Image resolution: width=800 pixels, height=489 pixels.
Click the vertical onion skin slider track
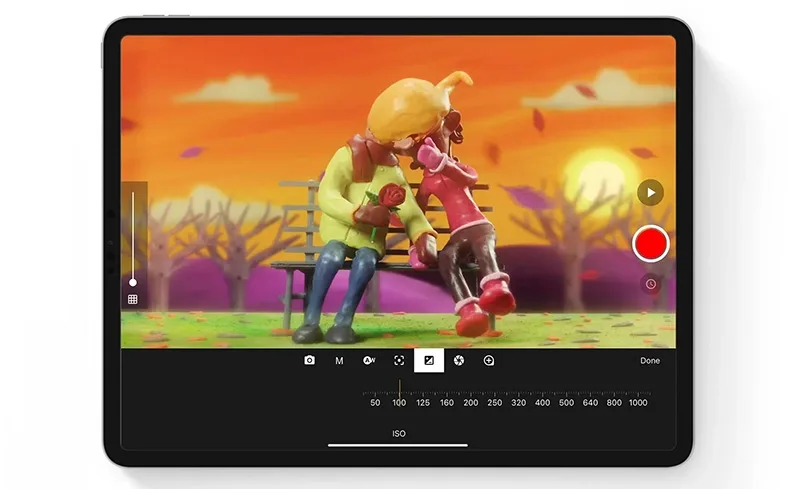point(133,236)
